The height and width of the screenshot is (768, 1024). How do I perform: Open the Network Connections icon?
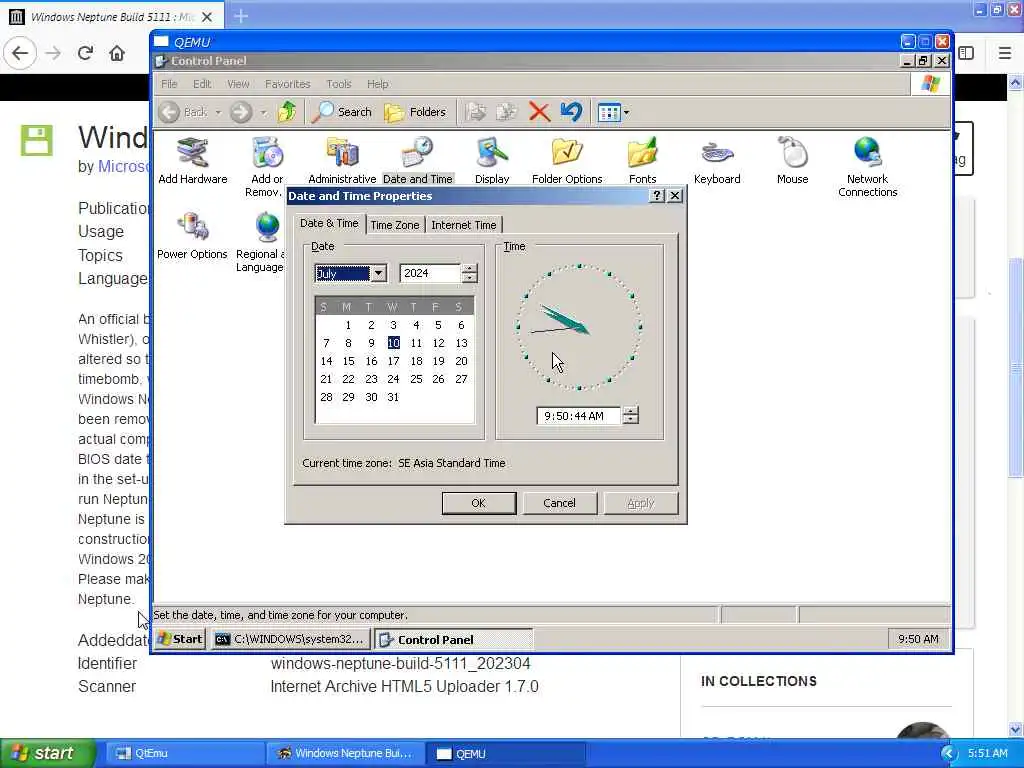[867, 167]
